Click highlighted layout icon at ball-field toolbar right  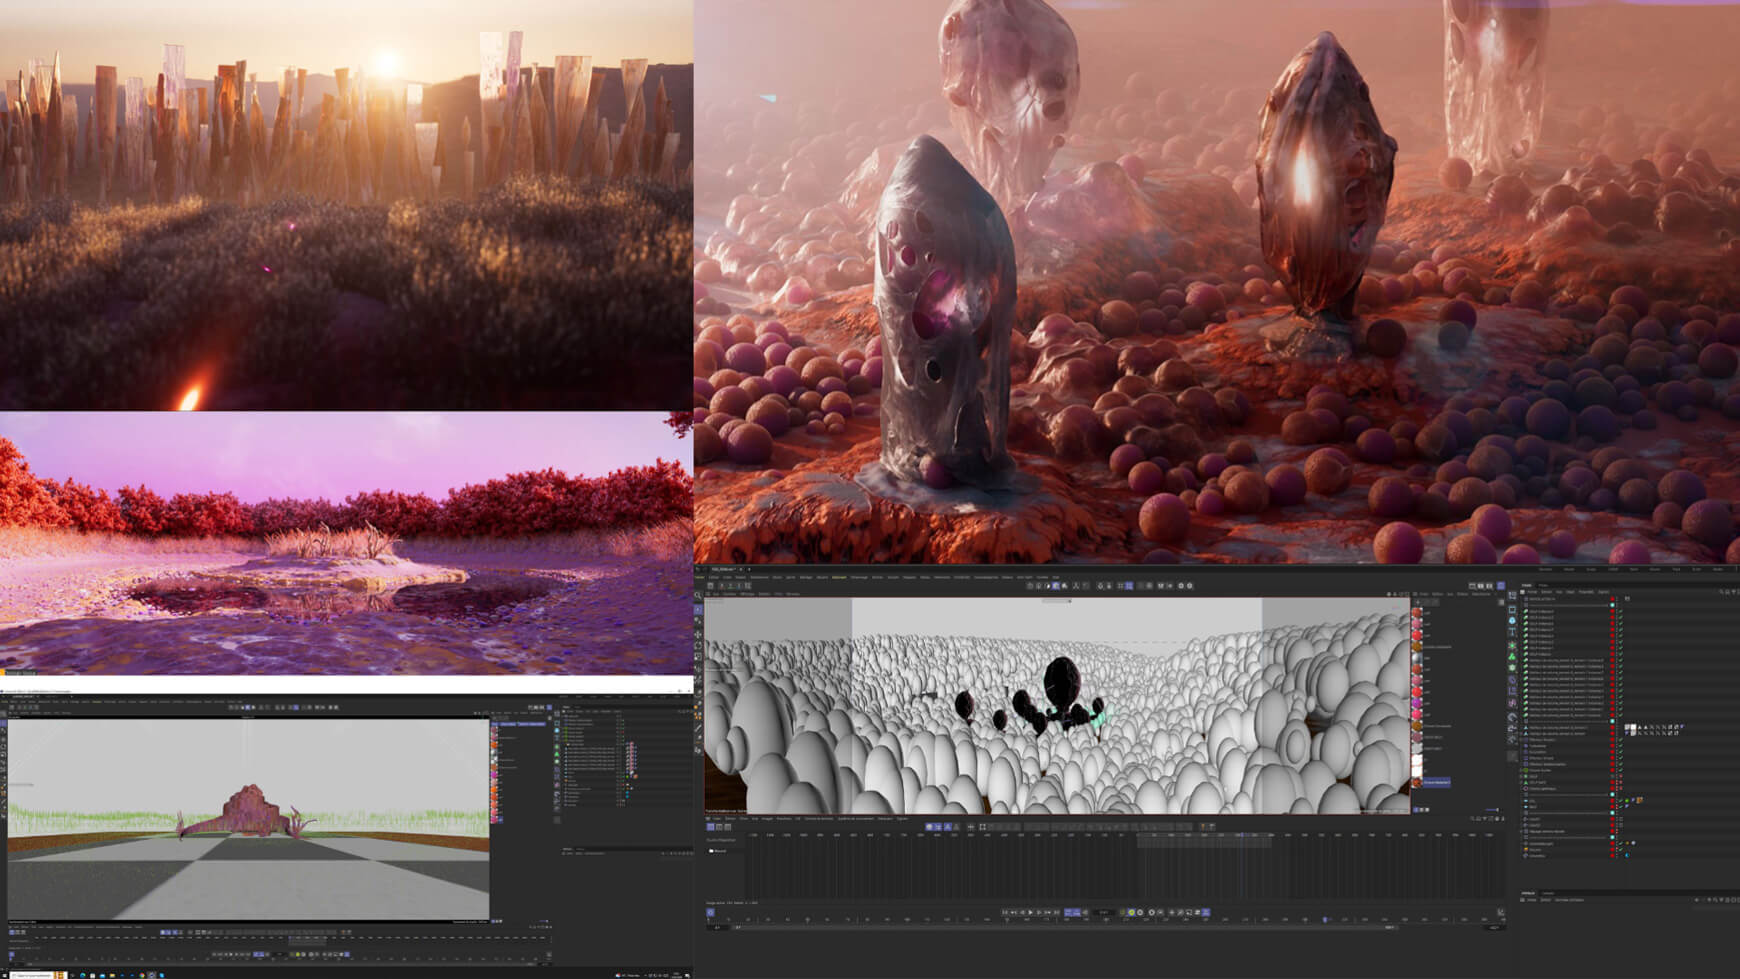coord(1501,585)
